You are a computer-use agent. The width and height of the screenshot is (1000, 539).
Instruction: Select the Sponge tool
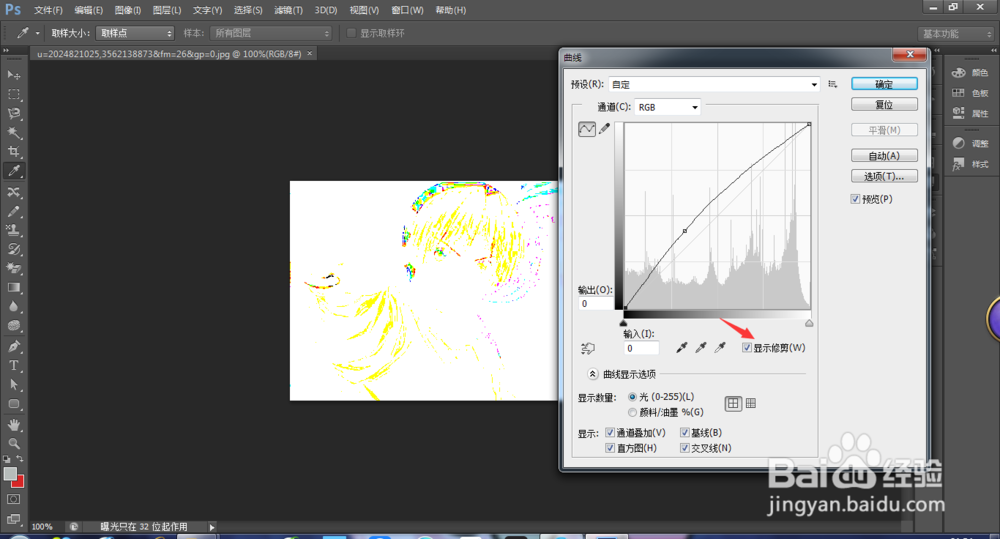[x=13, y=326]
